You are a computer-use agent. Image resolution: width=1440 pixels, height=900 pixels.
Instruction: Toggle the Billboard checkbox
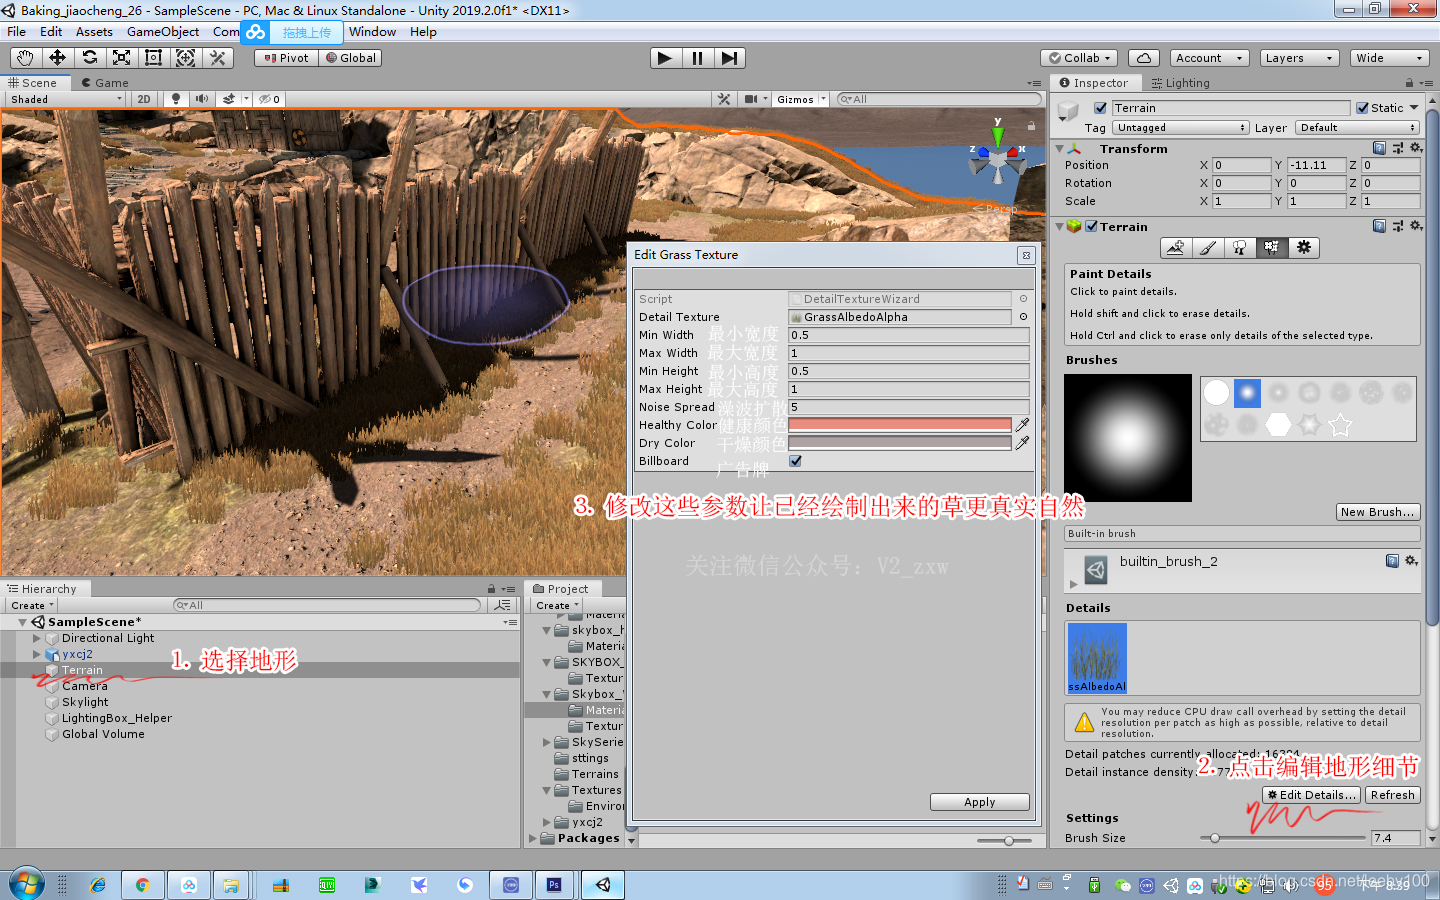tap(795, 461)
